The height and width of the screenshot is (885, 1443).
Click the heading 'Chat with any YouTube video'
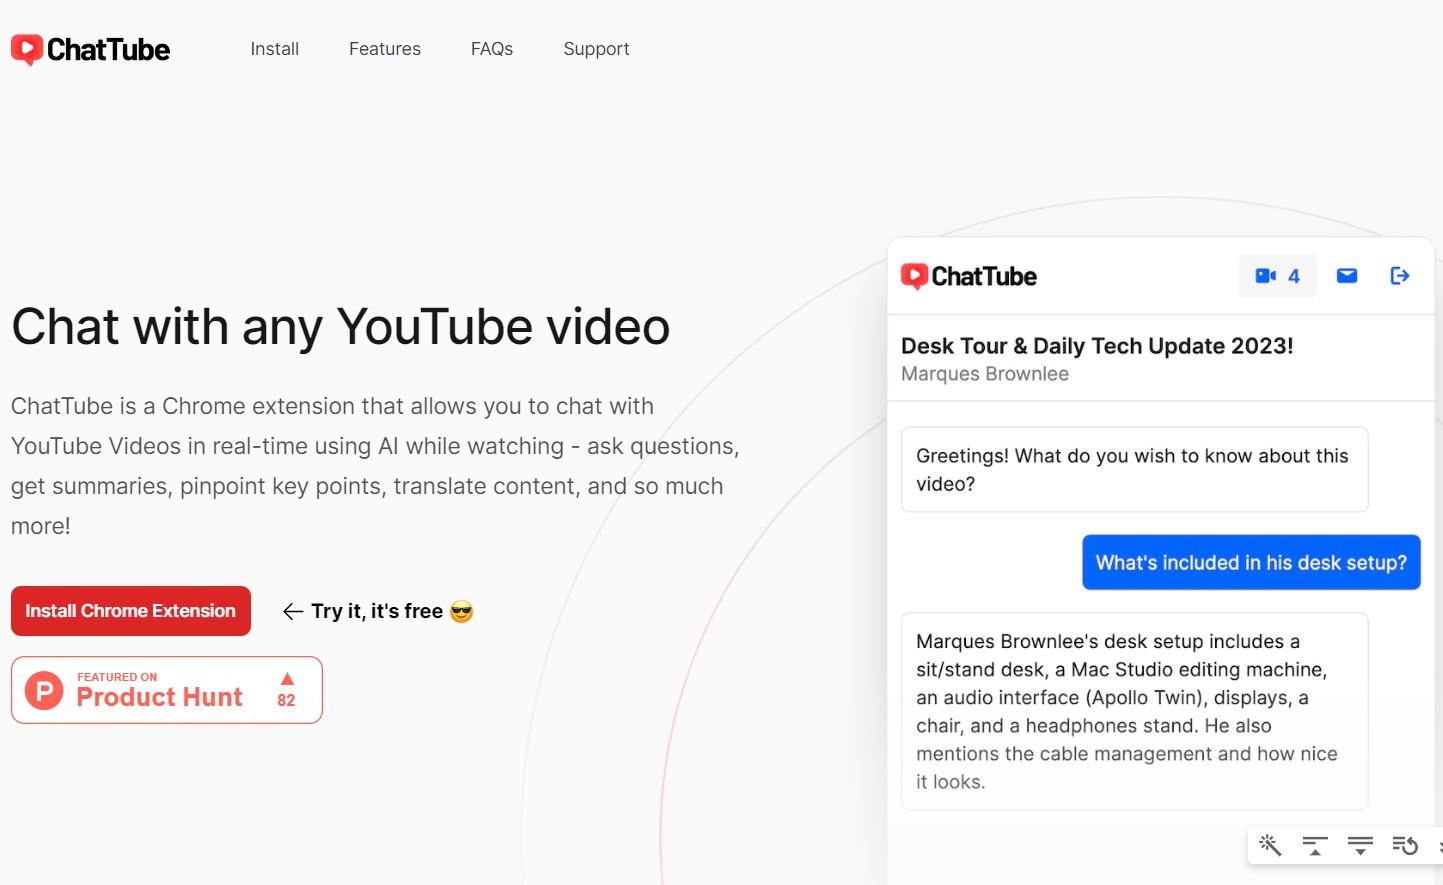[x=341, y=327]
